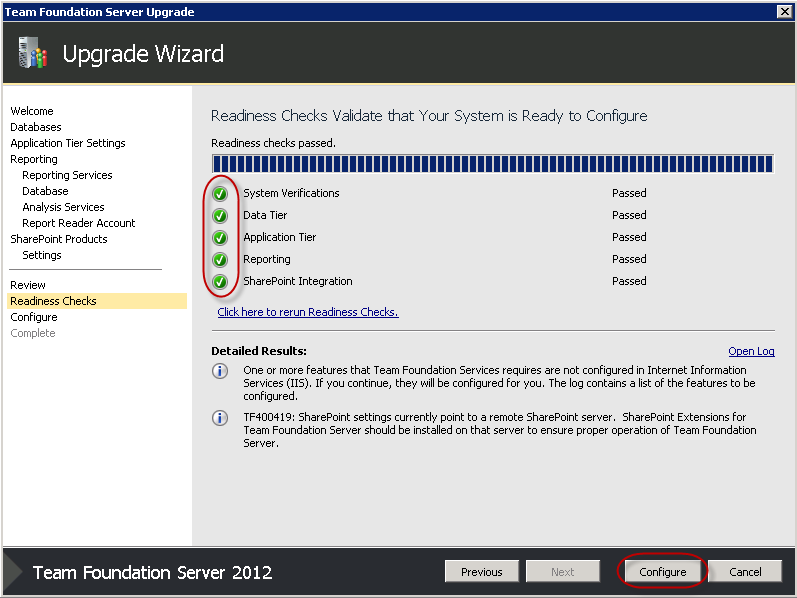
Task: Click the 'Readiness checks passed.' status text
Action: [x=273, y=143]
